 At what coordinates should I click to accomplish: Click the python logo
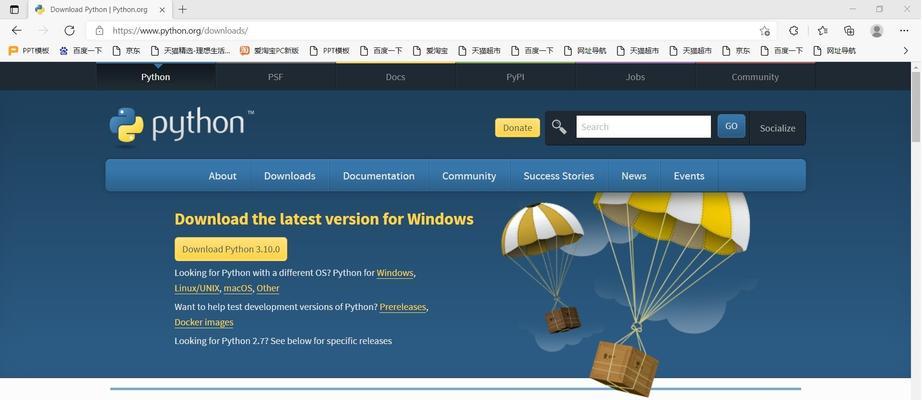point(181,125)
